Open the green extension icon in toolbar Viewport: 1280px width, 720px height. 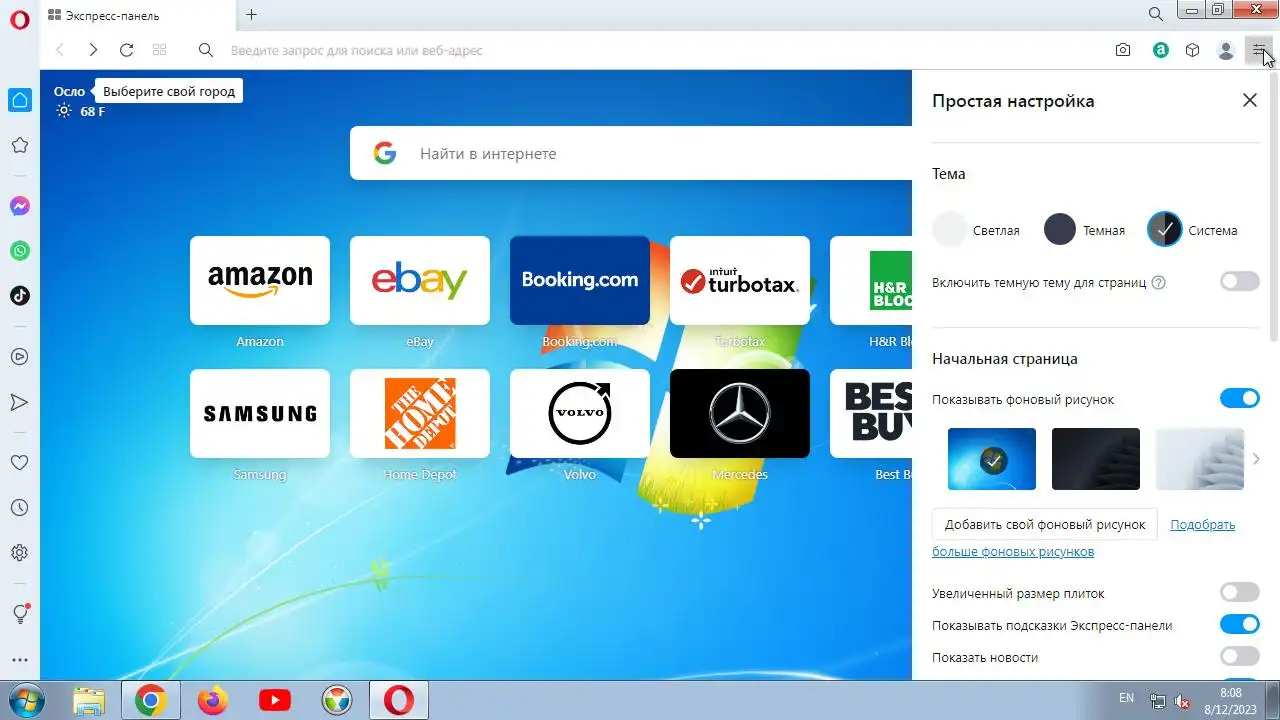1160,50
